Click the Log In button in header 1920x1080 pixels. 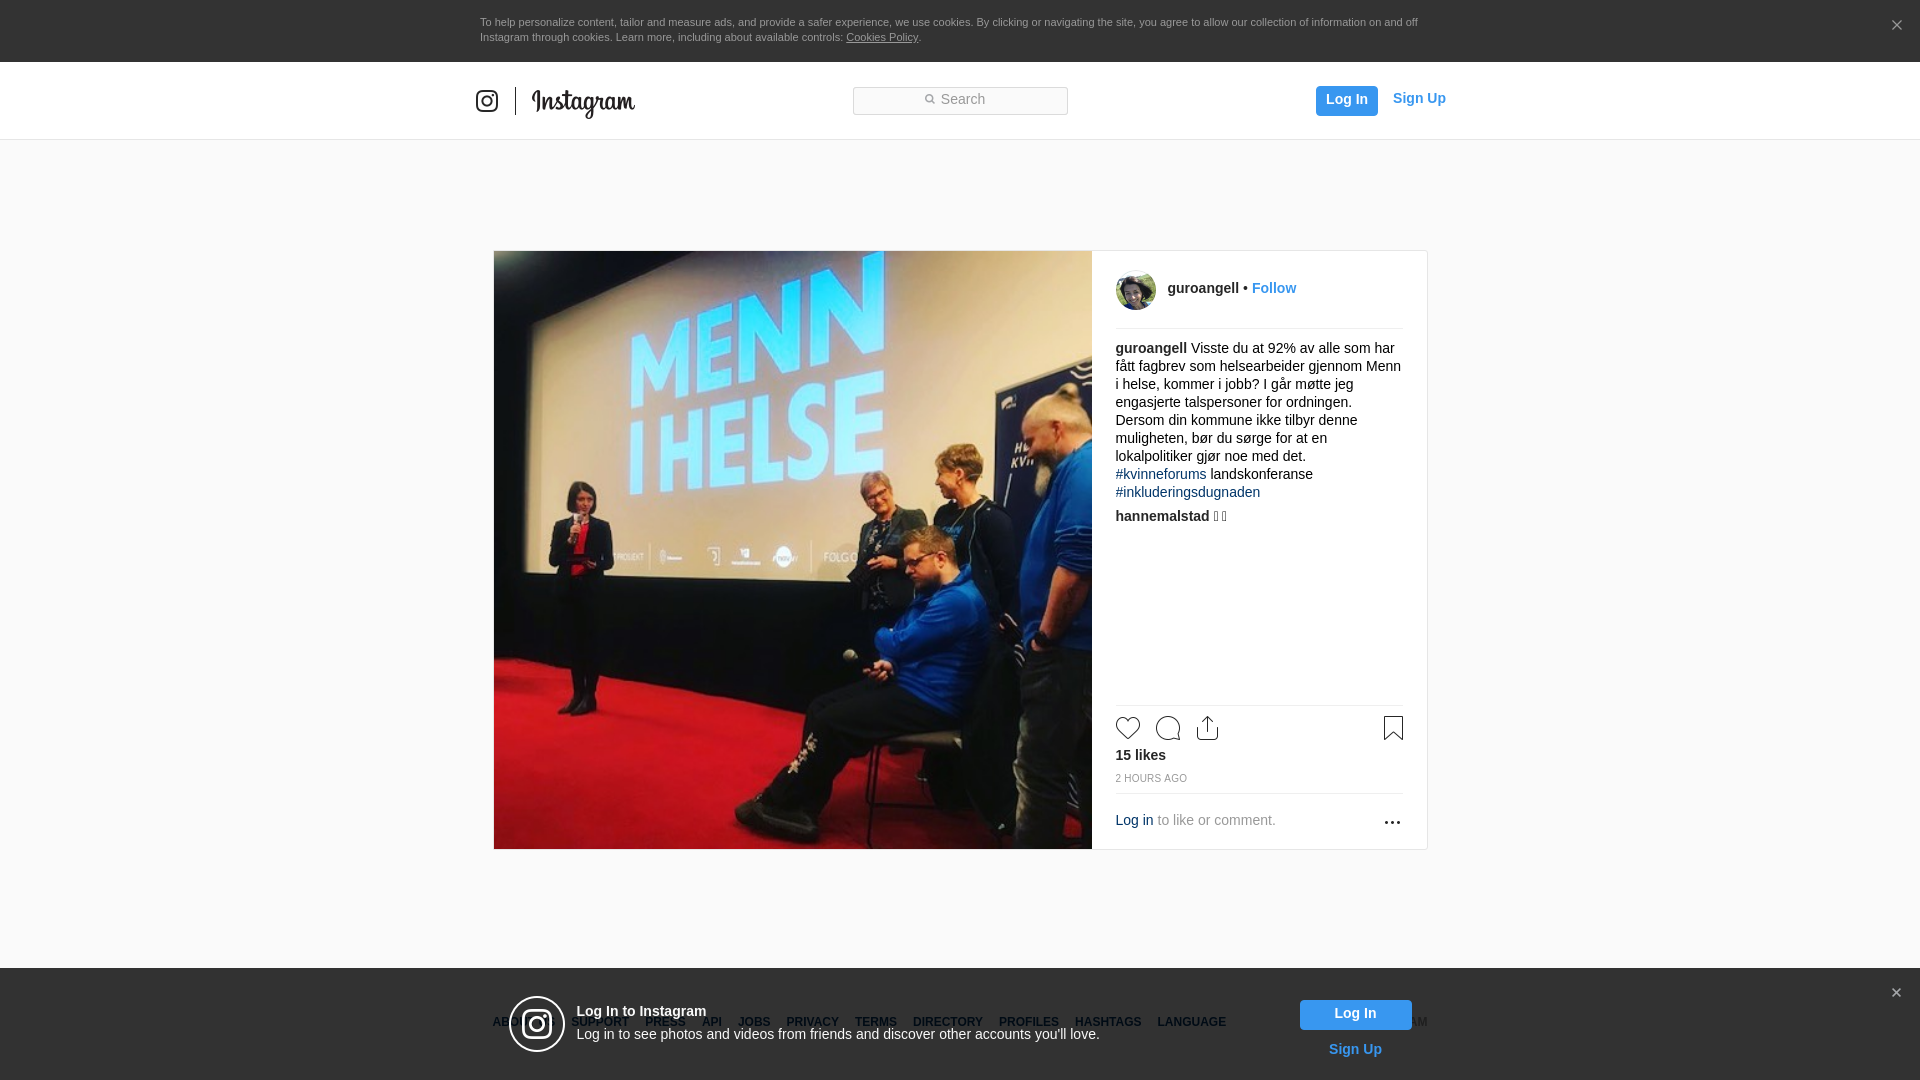click(x=1346, y=101)
